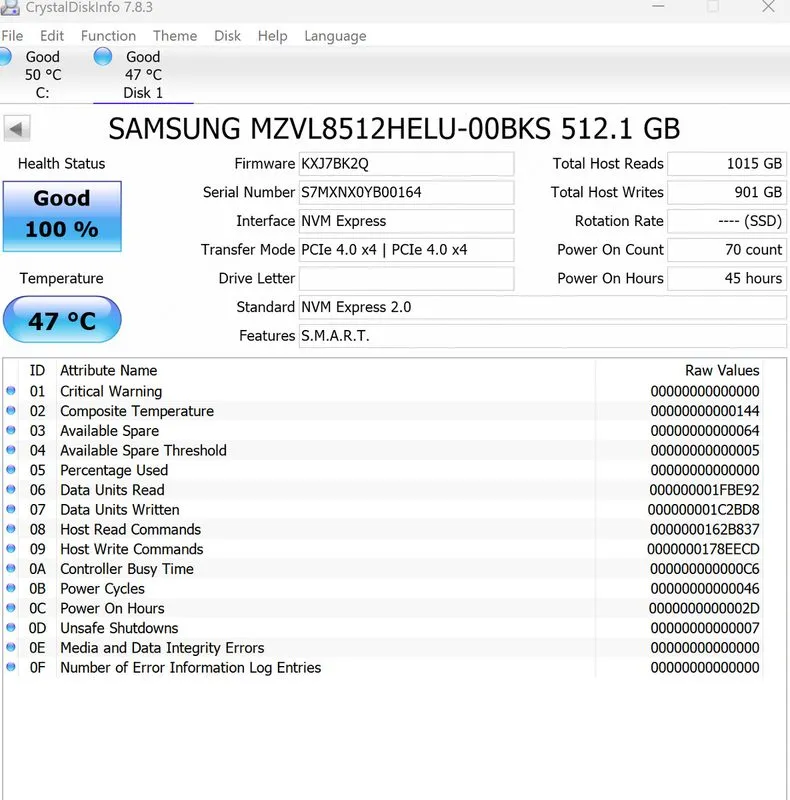Click status dot of Available Spare Threshold row
790x800 pixels.
(x=11, y=450)
